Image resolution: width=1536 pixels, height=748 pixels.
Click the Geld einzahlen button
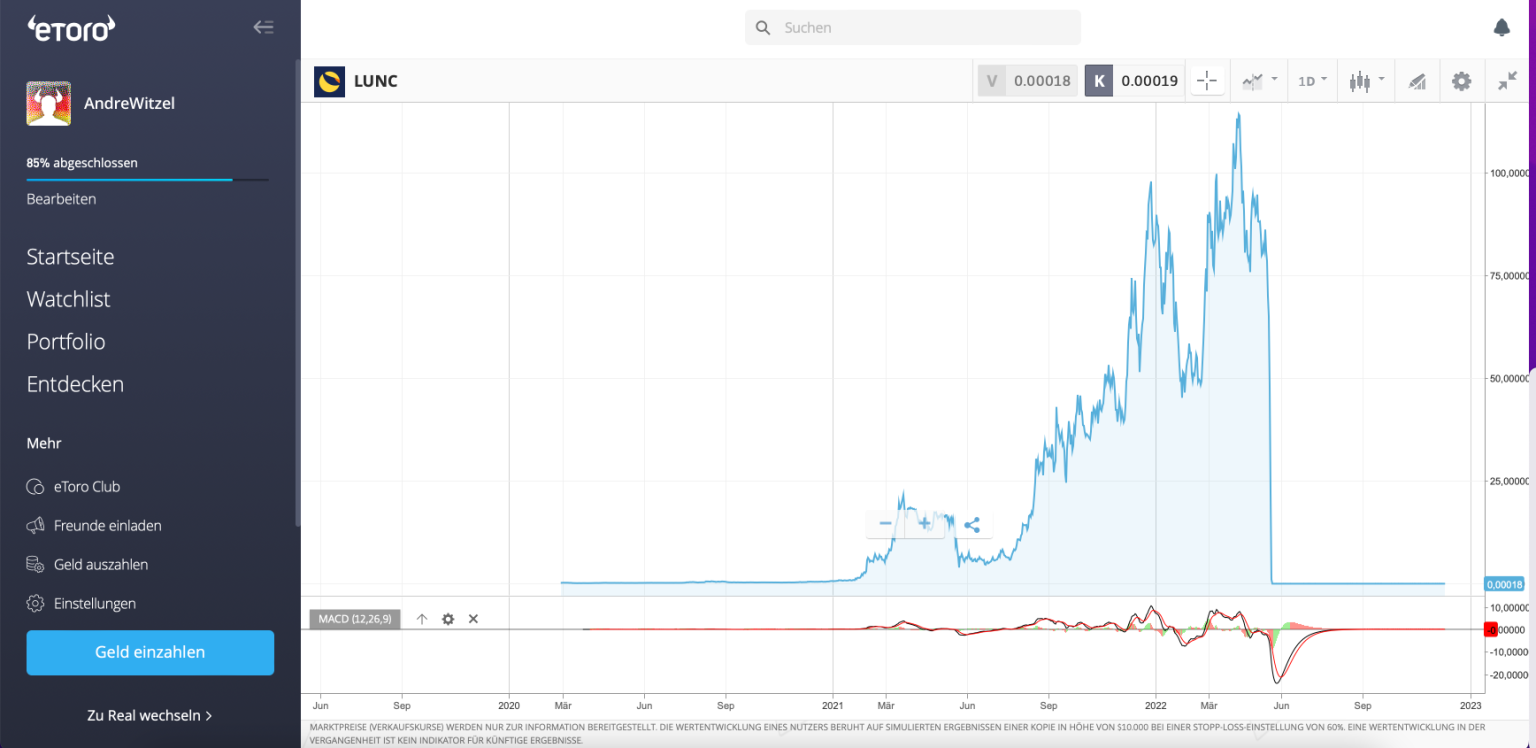150,652
